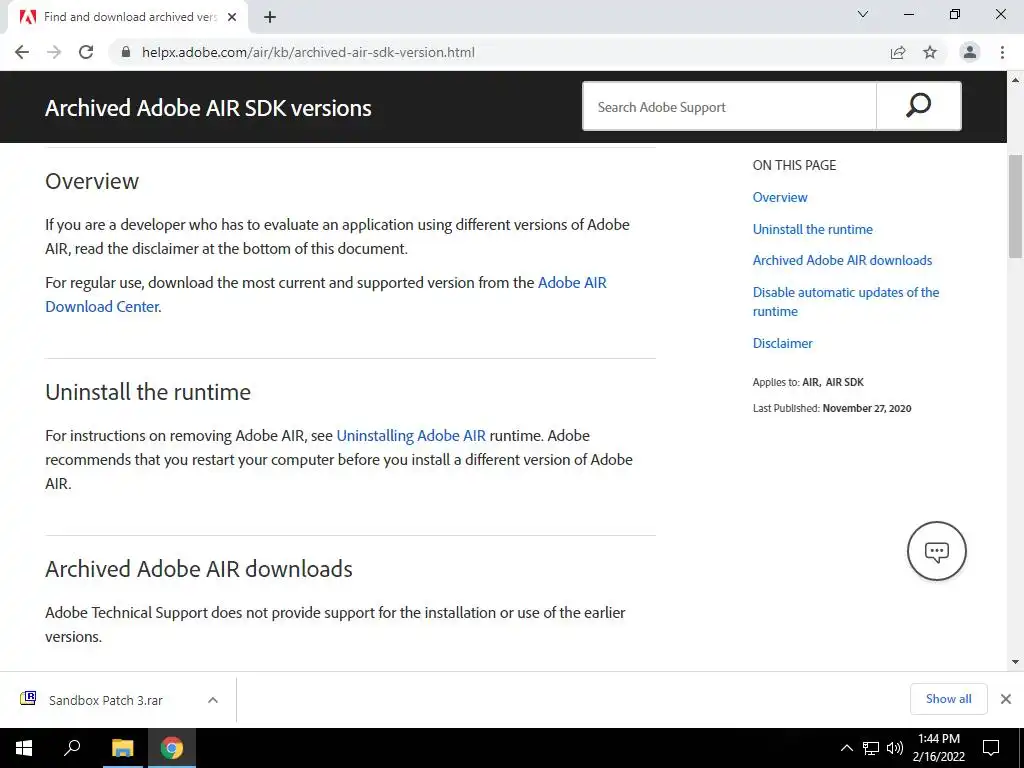Image resolution: width=1024 pixels, height=768 pixels.
Task: Open the chat support bubble
Action: point(936,551)
